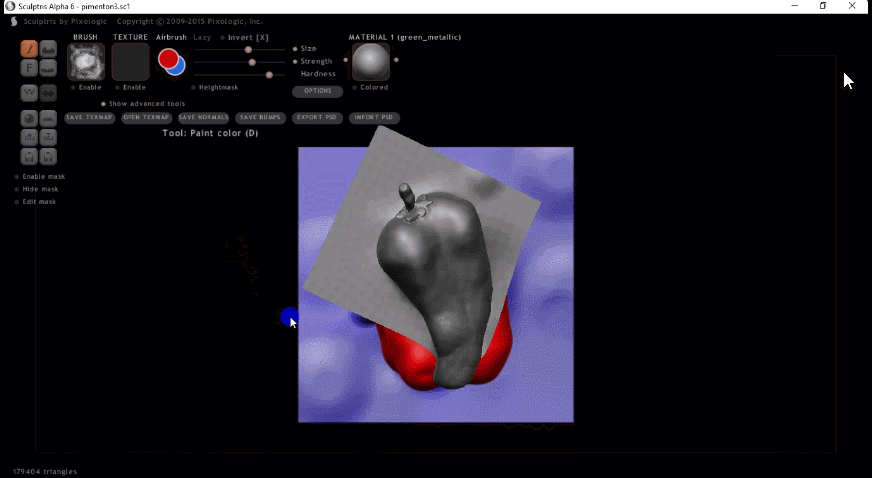This screenshot has height=478, width=872.
Task: Click the "179404 triangles" status text
Action: click(x=45, y=471)
